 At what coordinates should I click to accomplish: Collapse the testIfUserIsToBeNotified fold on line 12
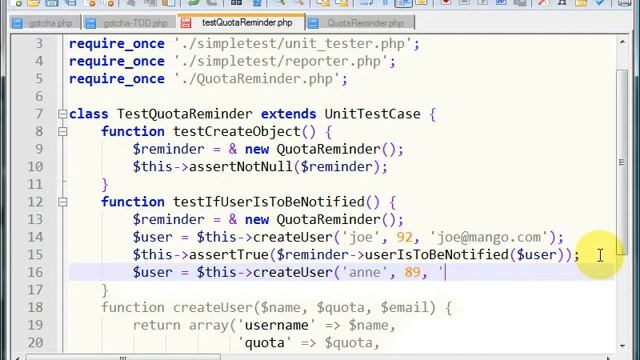[x=62, y=202]
